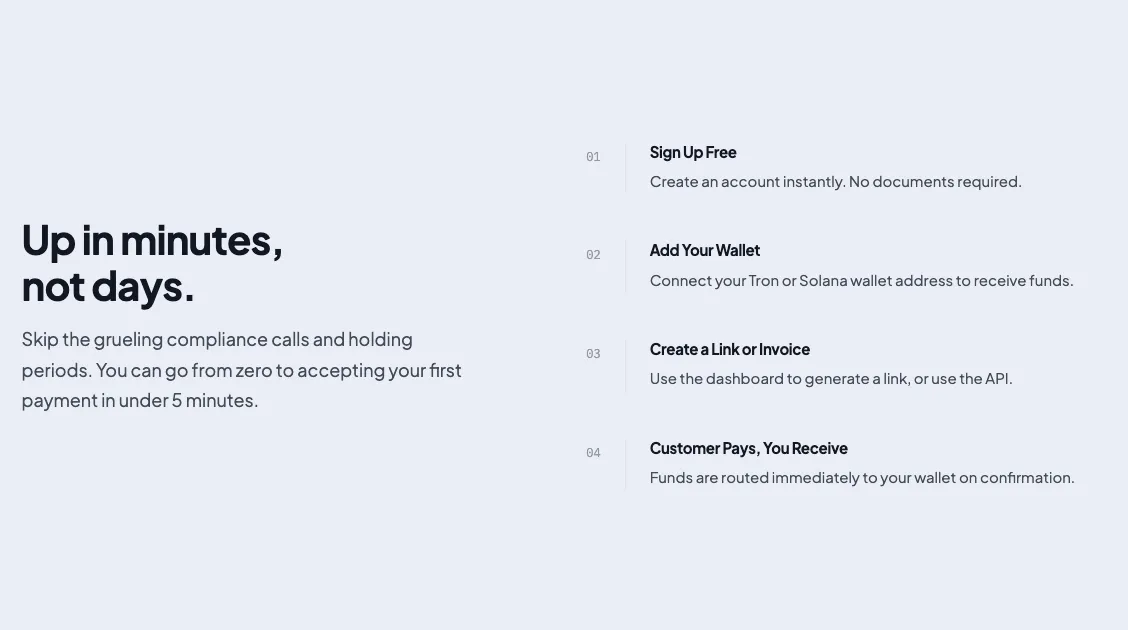The image size is (1128, 630).
Task: Click the step number 02 label
Action: click(593, 255)
